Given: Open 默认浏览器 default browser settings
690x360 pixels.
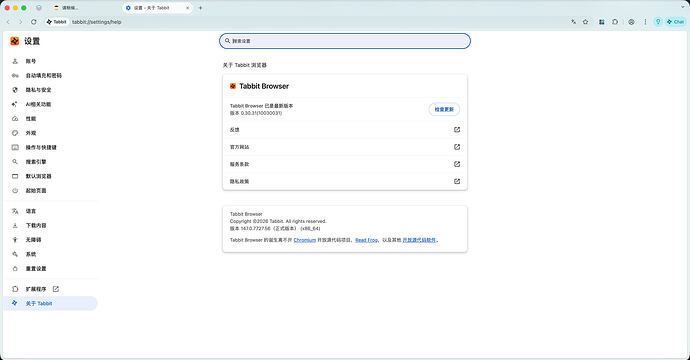Looking at the screenshot, I should coord(38,176).
